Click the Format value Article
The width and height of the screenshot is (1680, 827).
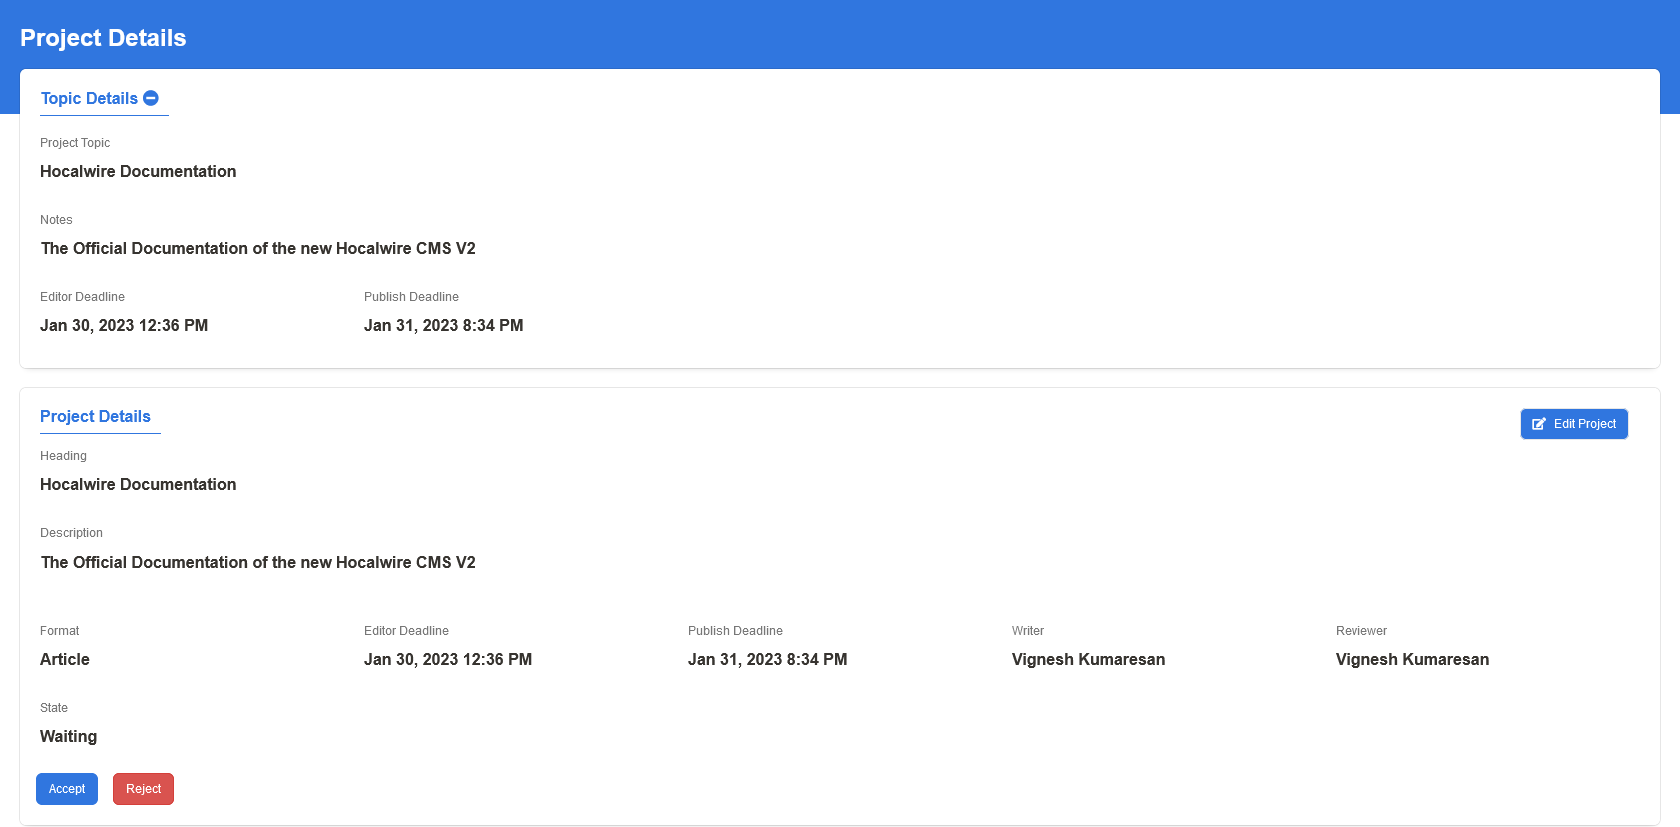[x=65, y=660]
